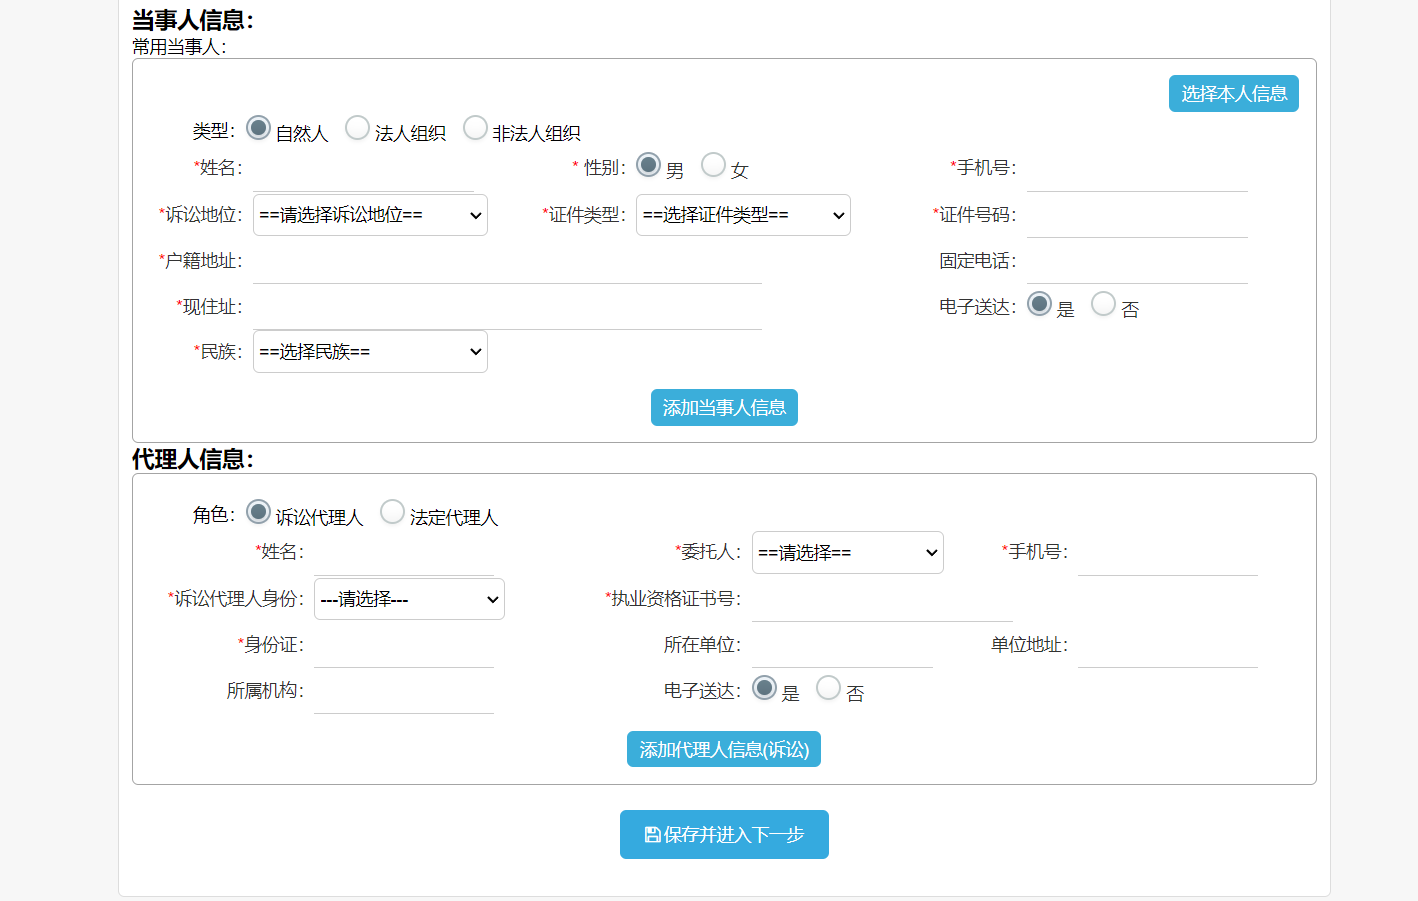Open the 证件类型 dropdown
The image size is (1418, 901).
pos(743,215)
